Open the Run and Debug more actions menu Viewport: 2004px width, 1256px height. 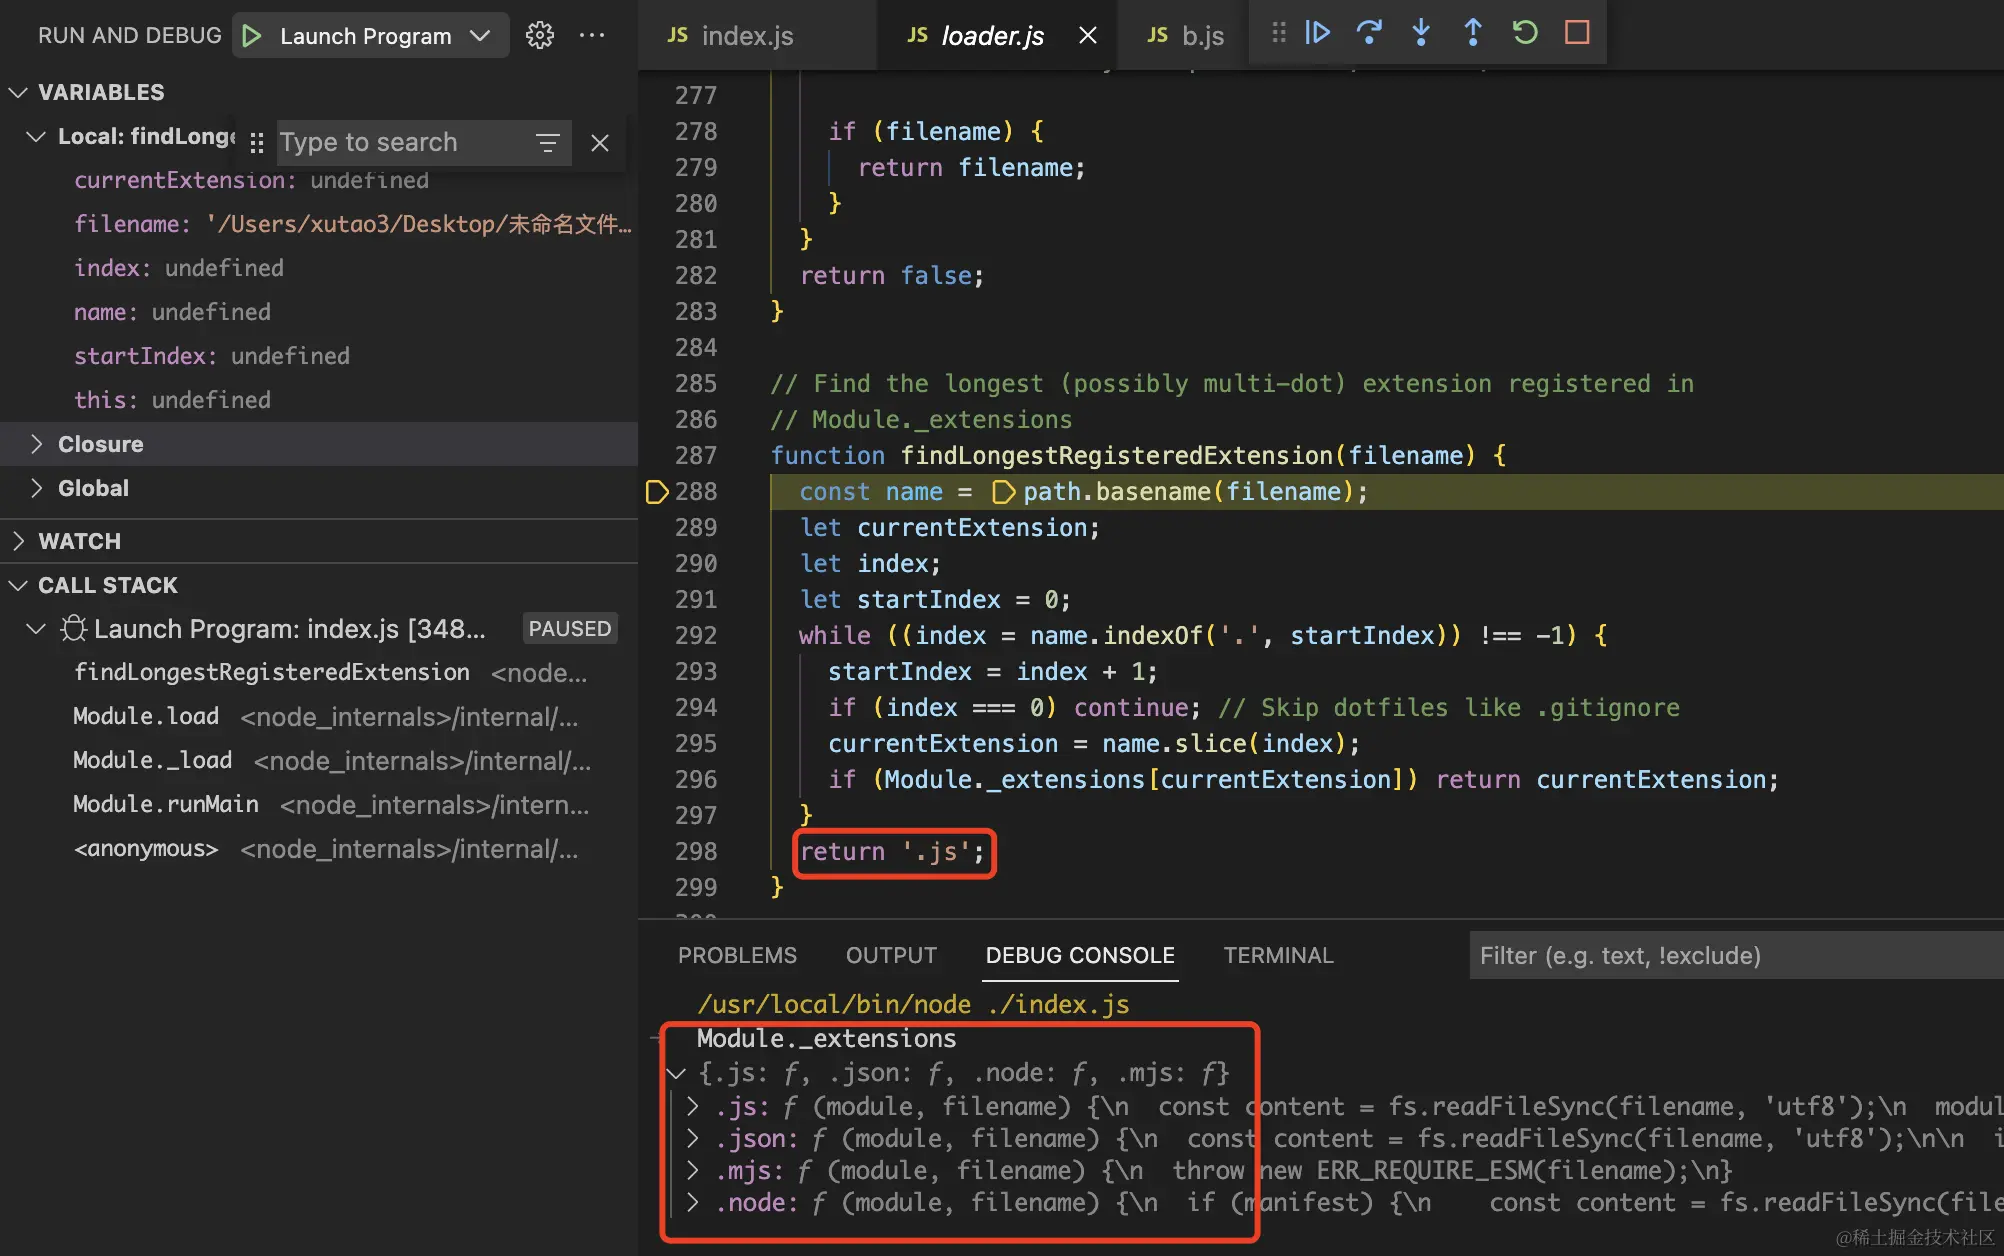pos(592,36)
